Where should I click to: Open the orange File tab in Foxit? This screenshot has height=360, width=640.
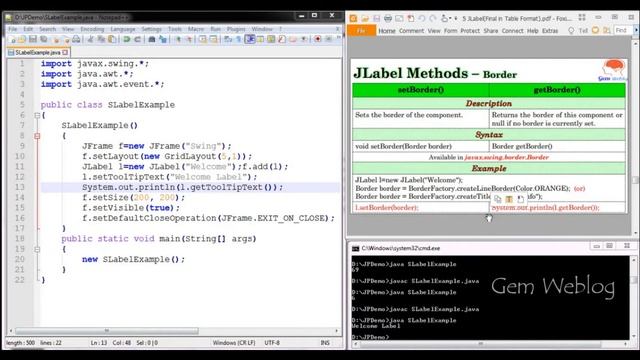coord(361,31)
